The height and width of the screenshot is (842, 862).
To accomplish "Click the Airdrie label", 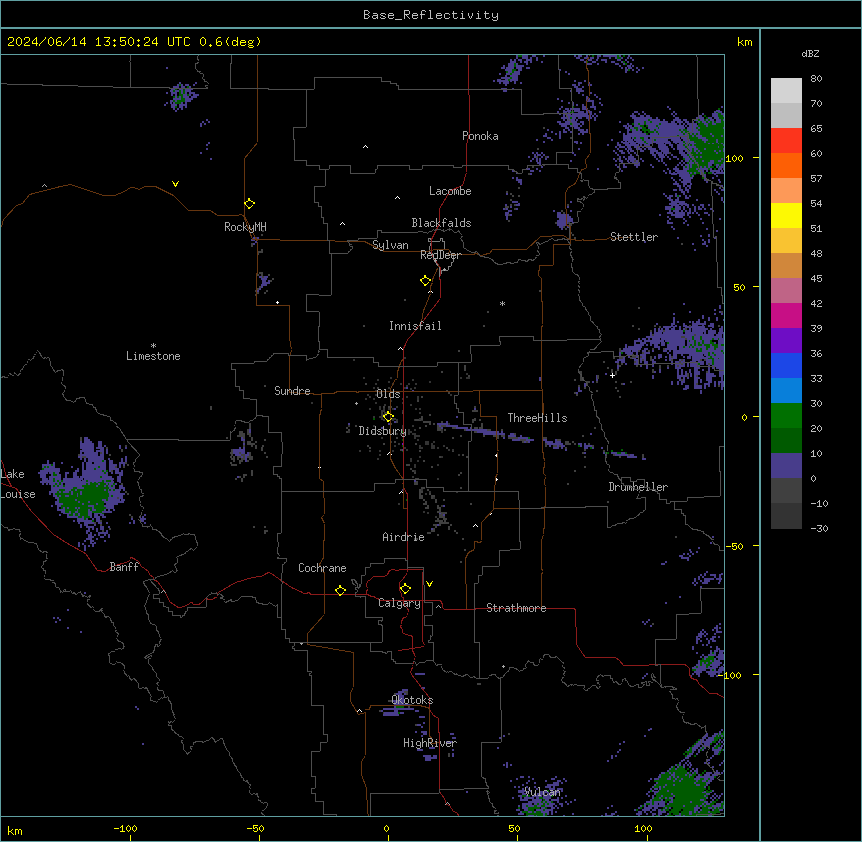I will click(x=403, y=537).
